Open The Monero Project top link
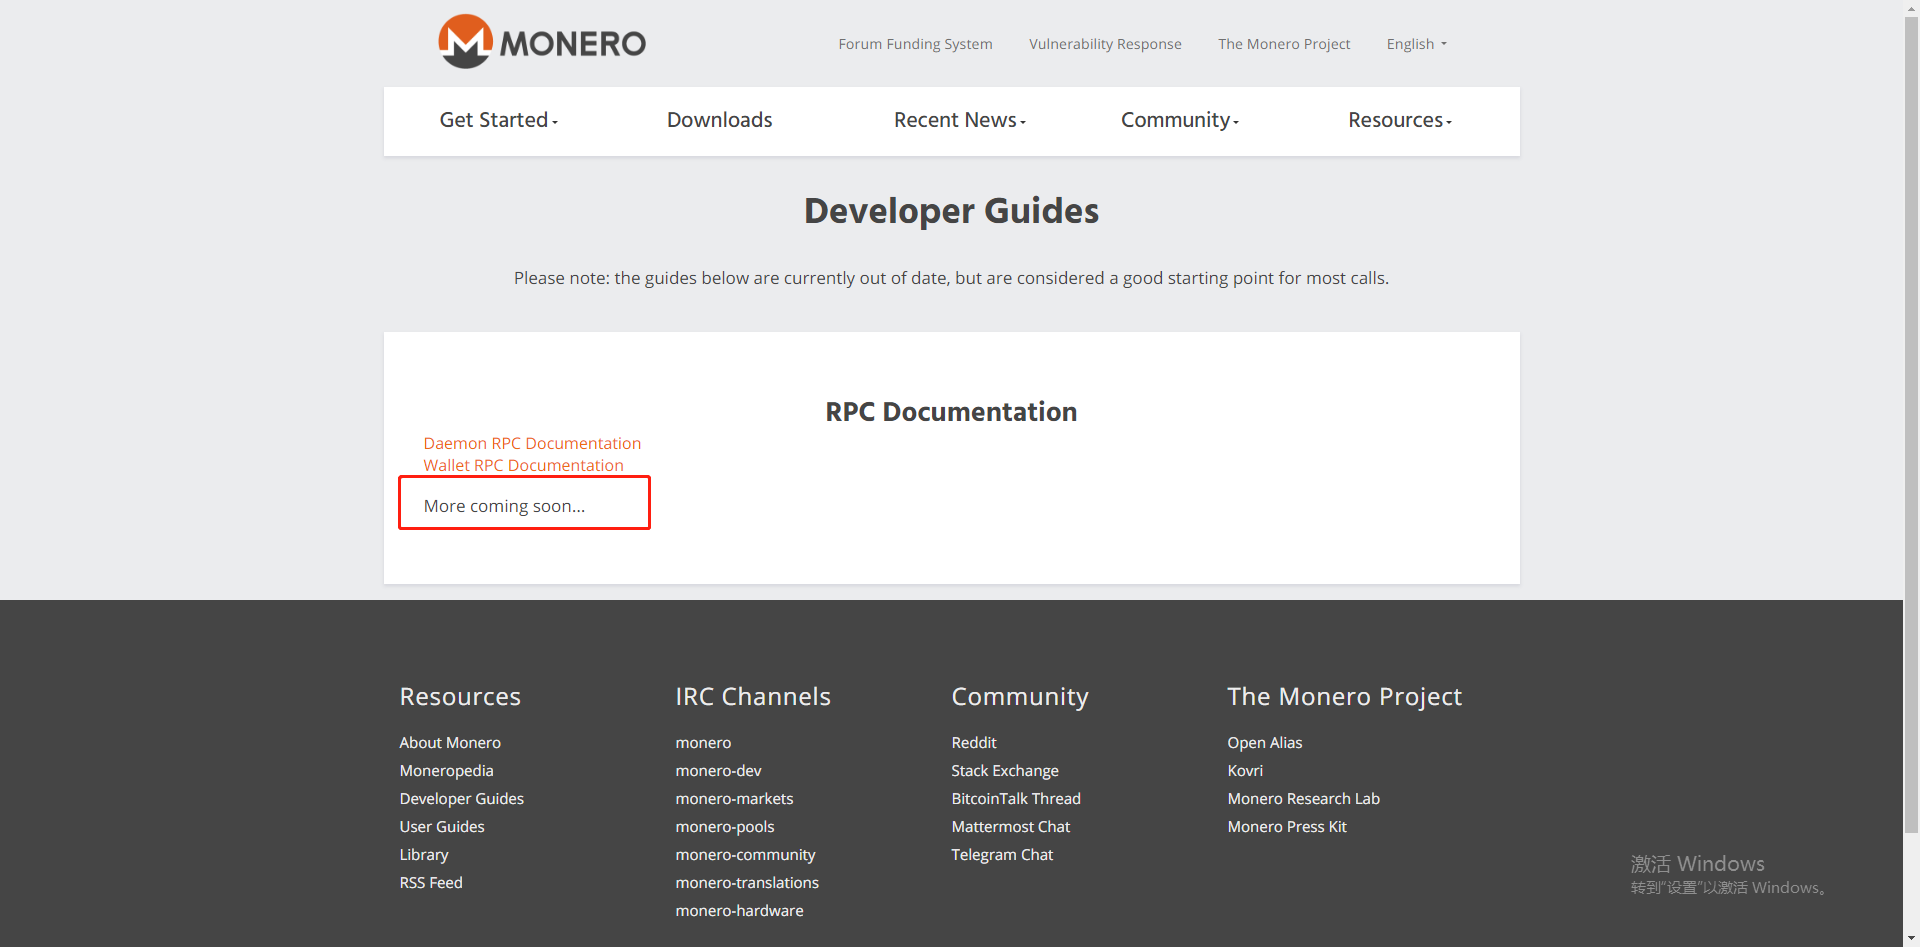Screen dimensions: 1920x947 click(x=1284, y=44)
